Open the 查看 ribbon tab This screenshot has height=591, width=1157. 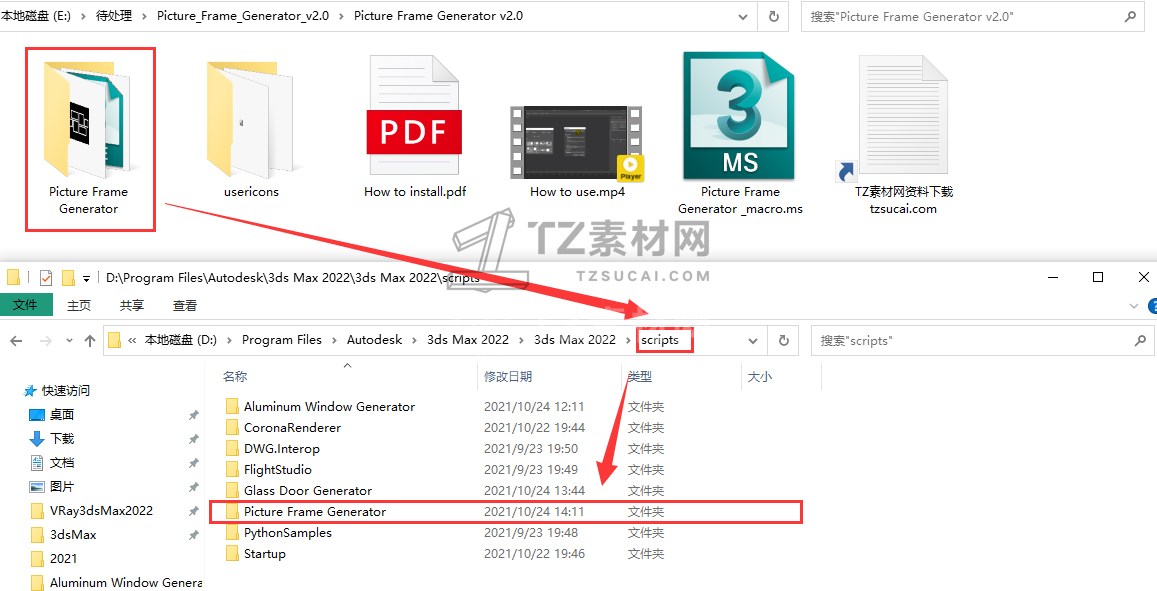tap(184, 305)
